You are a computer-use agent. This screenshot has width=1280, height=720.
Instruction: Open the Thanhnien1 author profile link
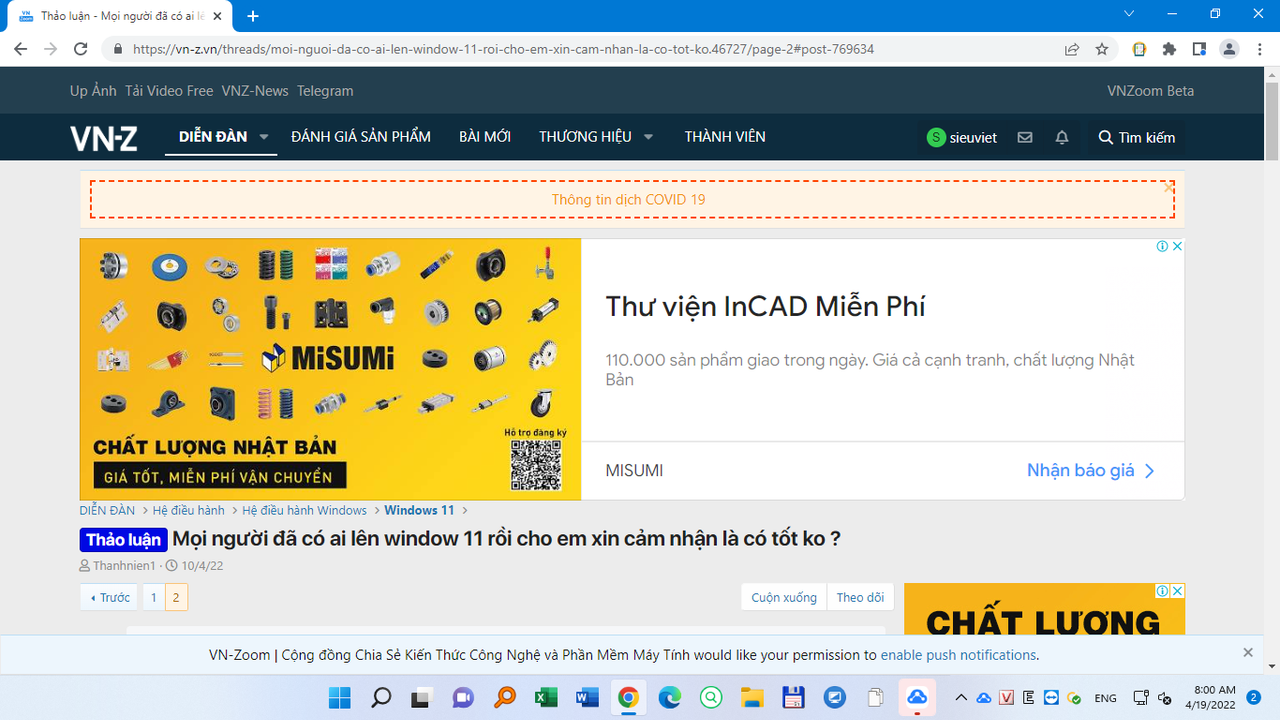(124, 566)
